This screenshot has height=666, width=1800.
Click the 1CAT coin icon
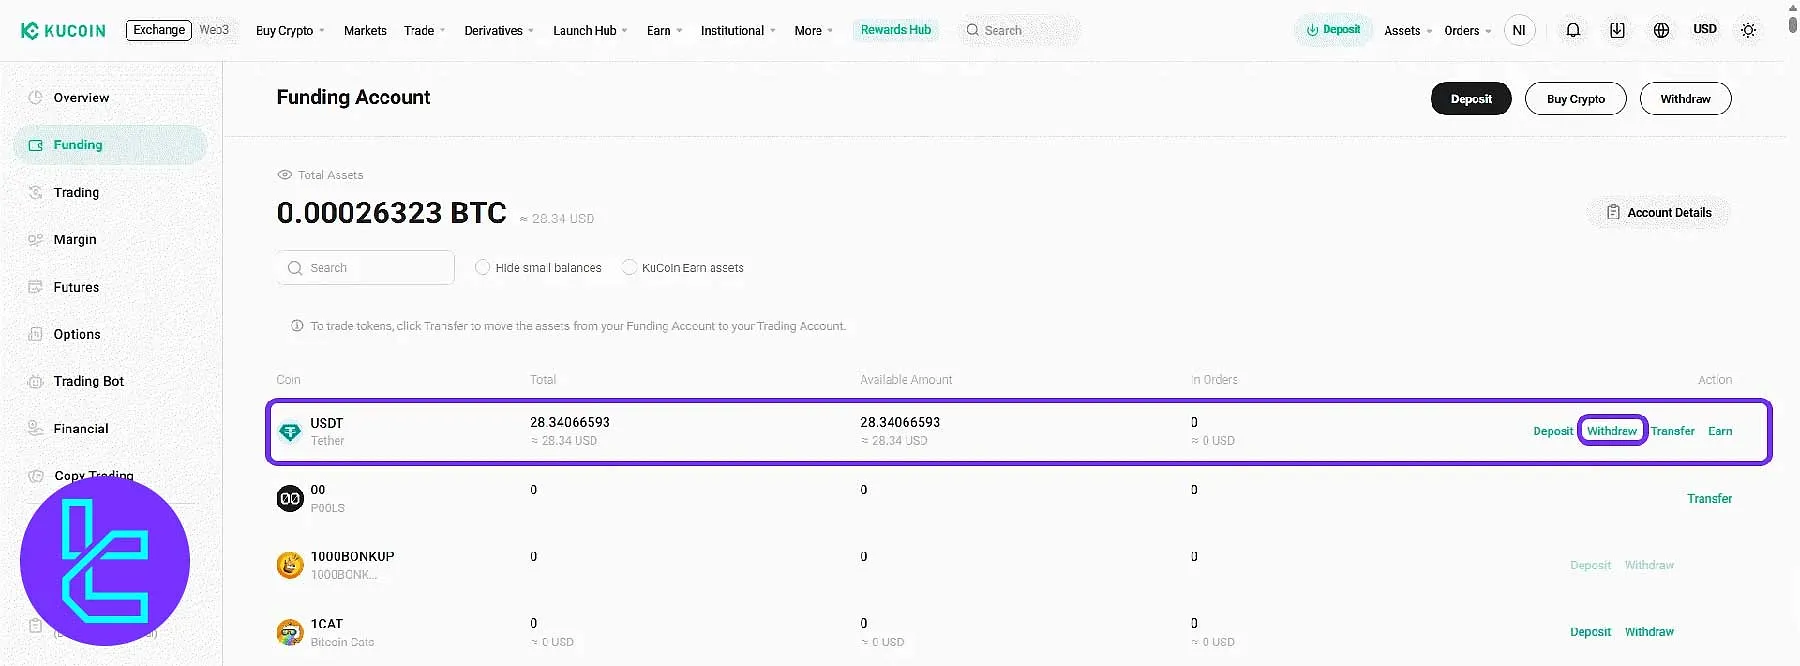pyautogui.click(x=290, y=632)
